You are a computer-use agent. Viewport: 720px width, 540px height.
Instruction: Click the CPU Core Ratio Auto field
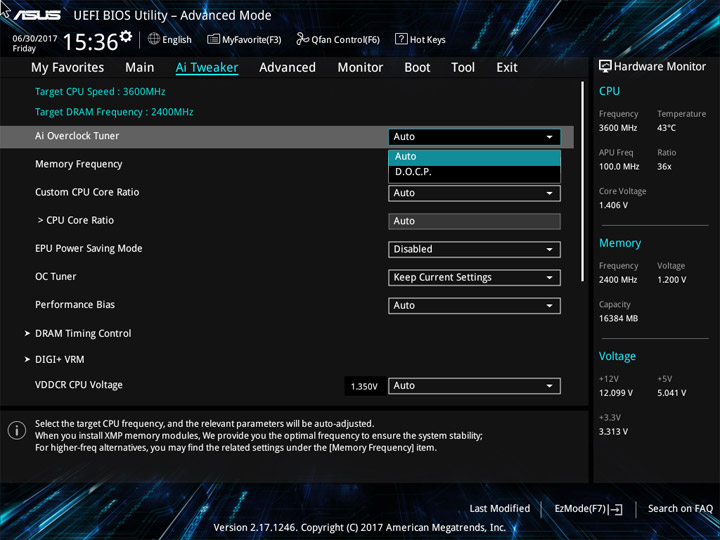click(474, 221)
